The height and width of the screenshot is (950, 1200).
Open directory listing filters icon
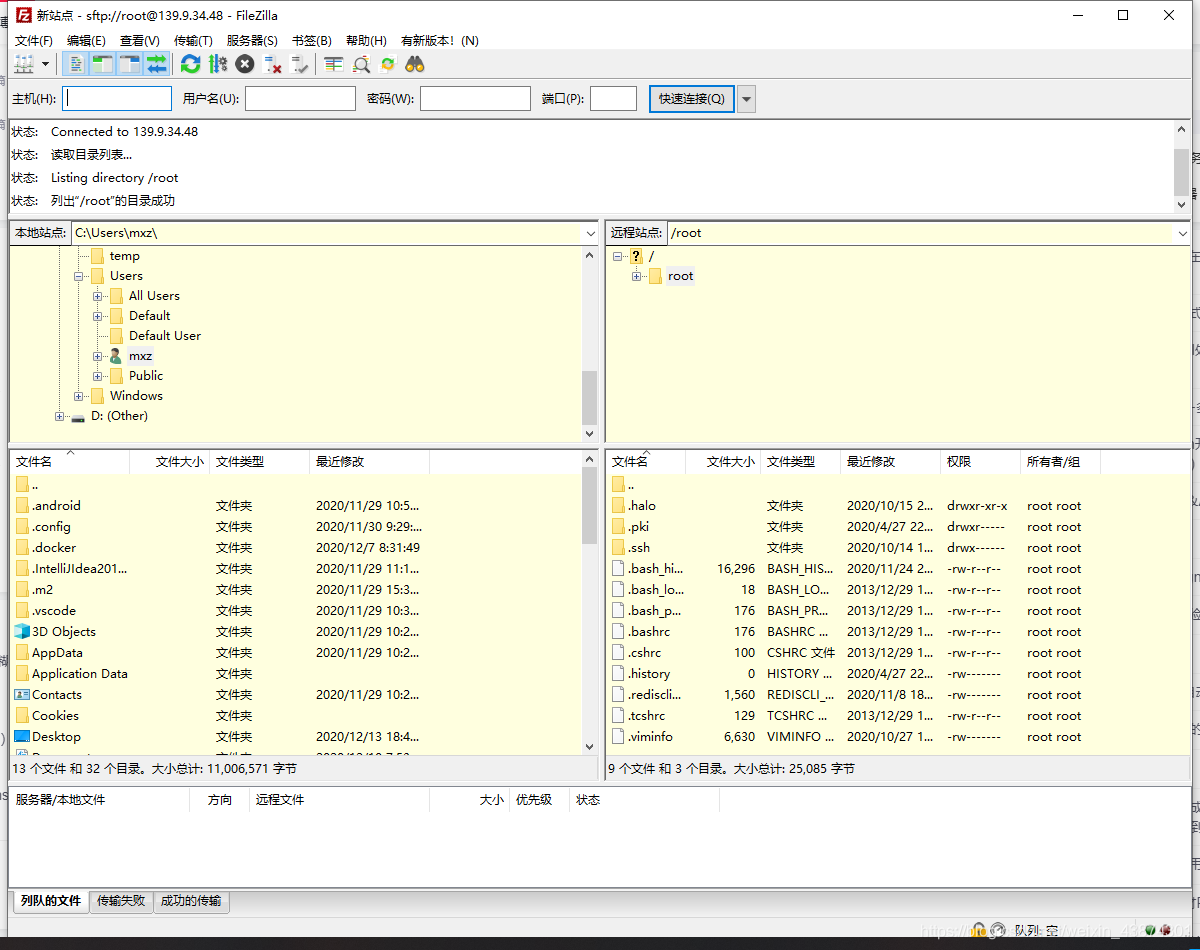coord(333,64)
